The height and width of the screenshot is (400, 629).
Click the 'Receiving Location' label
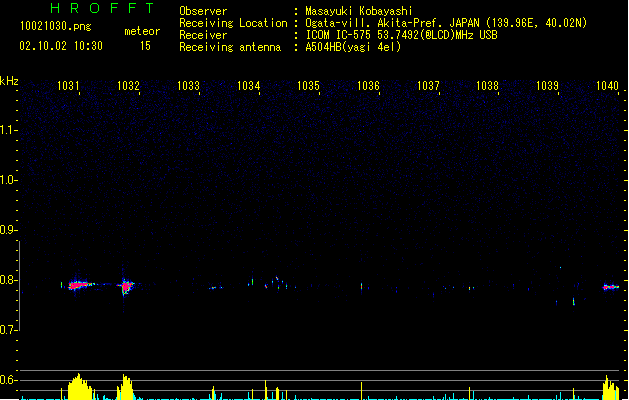[x=233, y=23]
